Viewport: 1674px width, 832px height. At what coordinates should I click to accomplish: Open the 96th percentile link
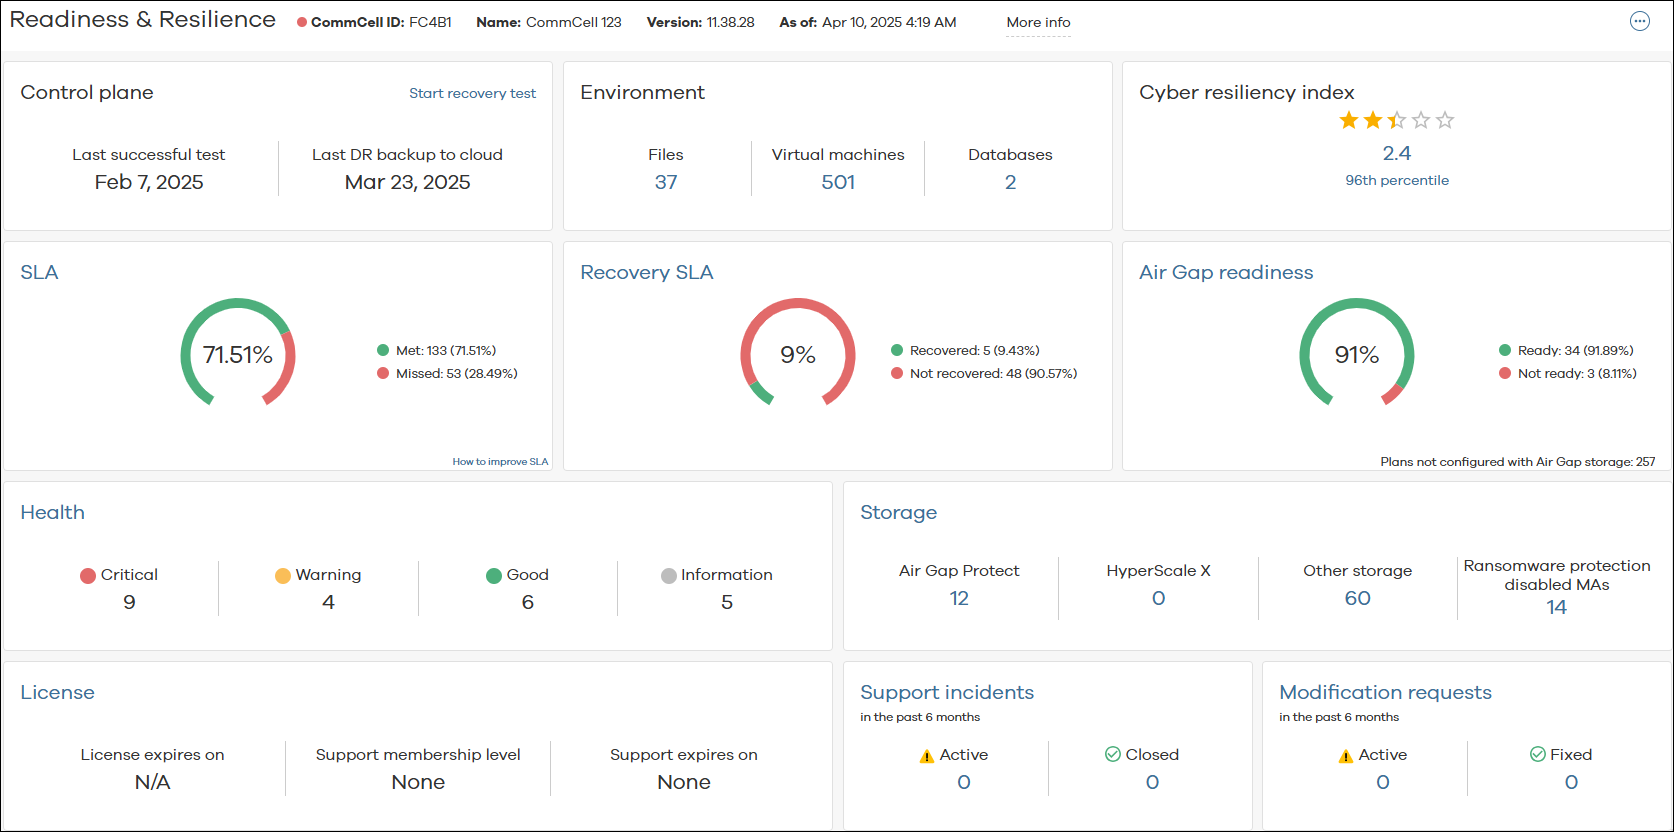(1396, 180)
